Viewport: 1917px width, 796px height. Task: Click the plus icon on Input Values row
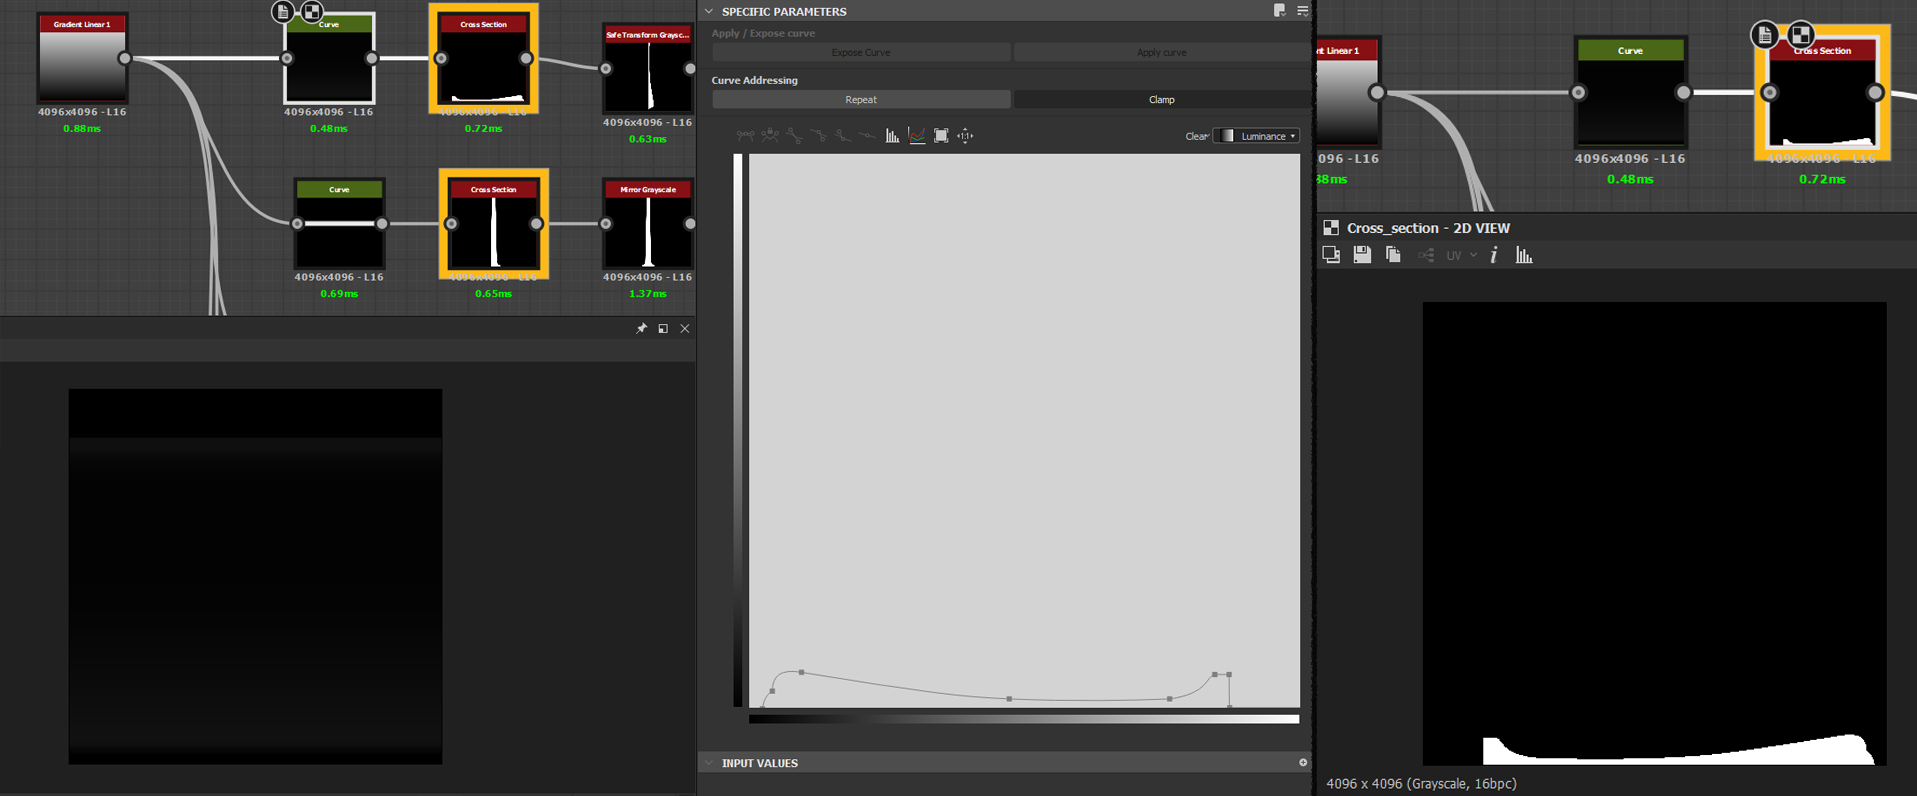click(1303, 763)
